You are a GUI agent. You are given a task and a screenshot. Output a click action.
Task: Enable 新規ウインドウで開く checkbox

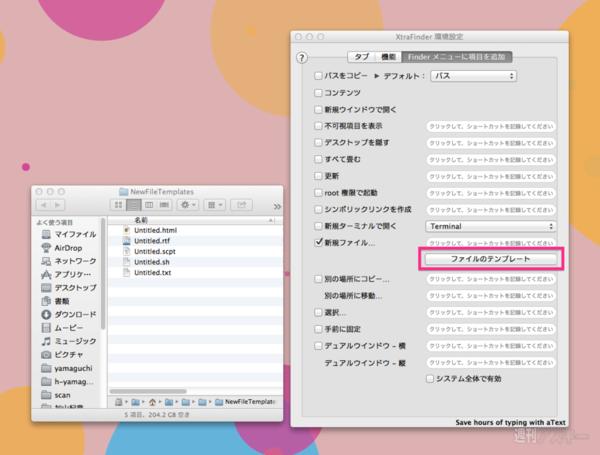coord(318,109)
